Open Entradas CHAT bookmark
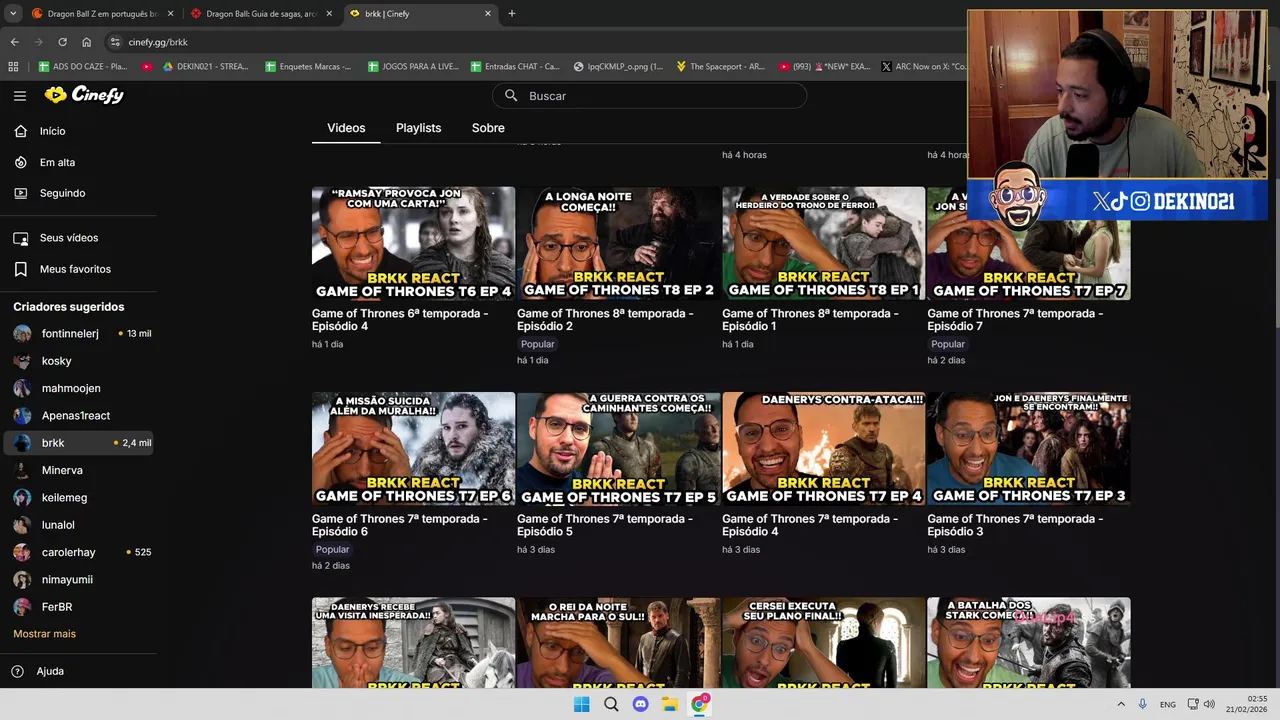The width and height of the screenshot is (1280, 720). click(515, 67)
